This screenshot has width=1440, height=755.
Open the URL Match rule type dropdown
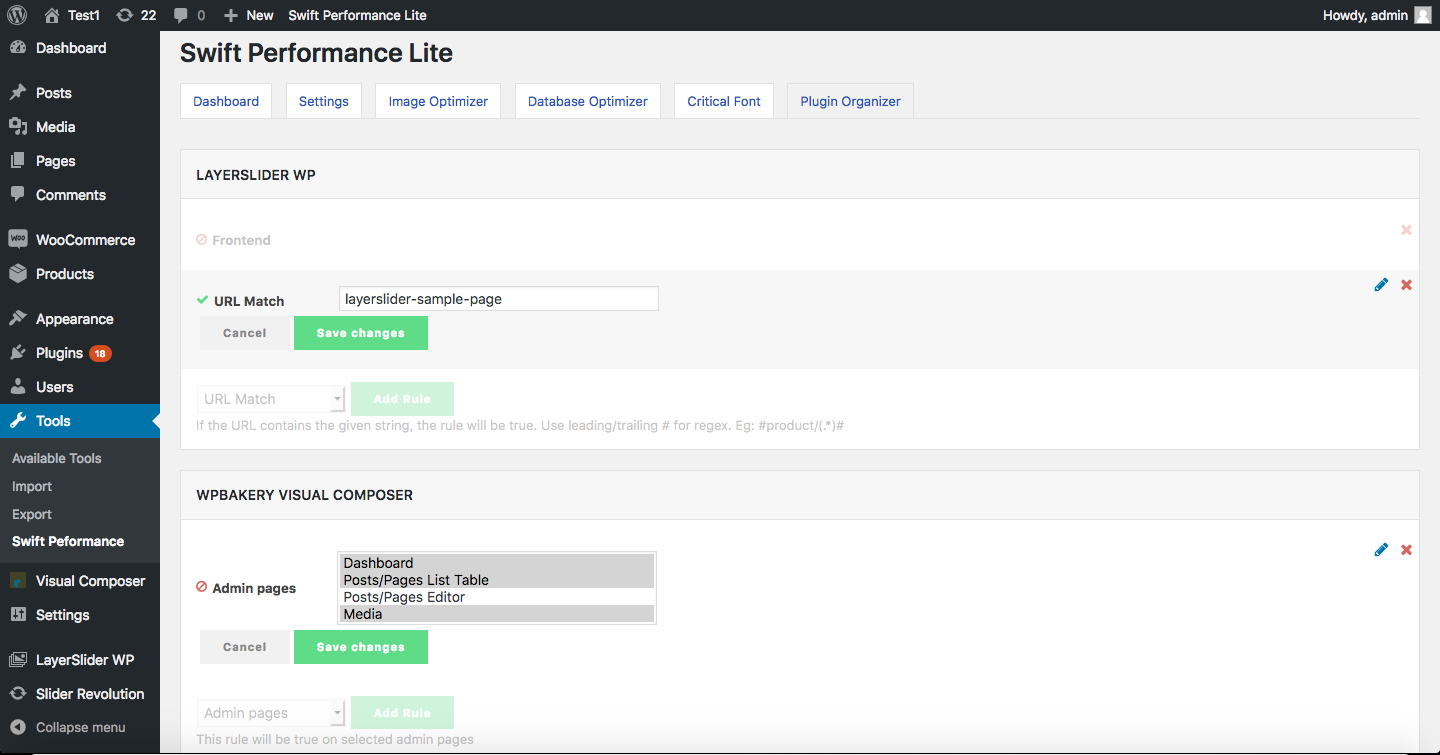[271, 399]
